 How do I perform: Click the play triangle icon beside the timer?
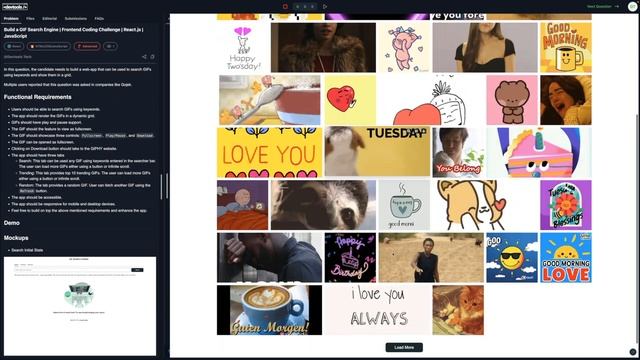click(325, 7)
